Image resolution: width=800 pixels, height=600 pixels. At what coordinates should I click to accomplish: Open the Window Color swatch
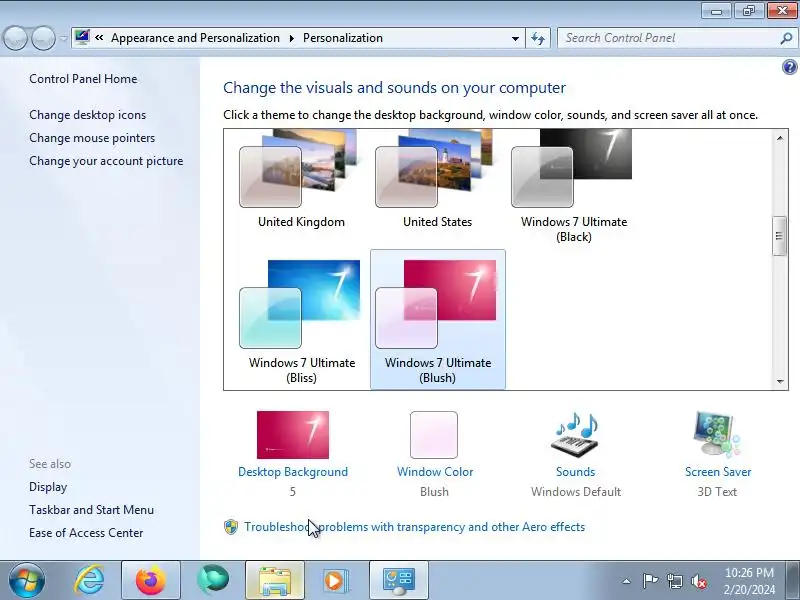click(x=434, y=435)
